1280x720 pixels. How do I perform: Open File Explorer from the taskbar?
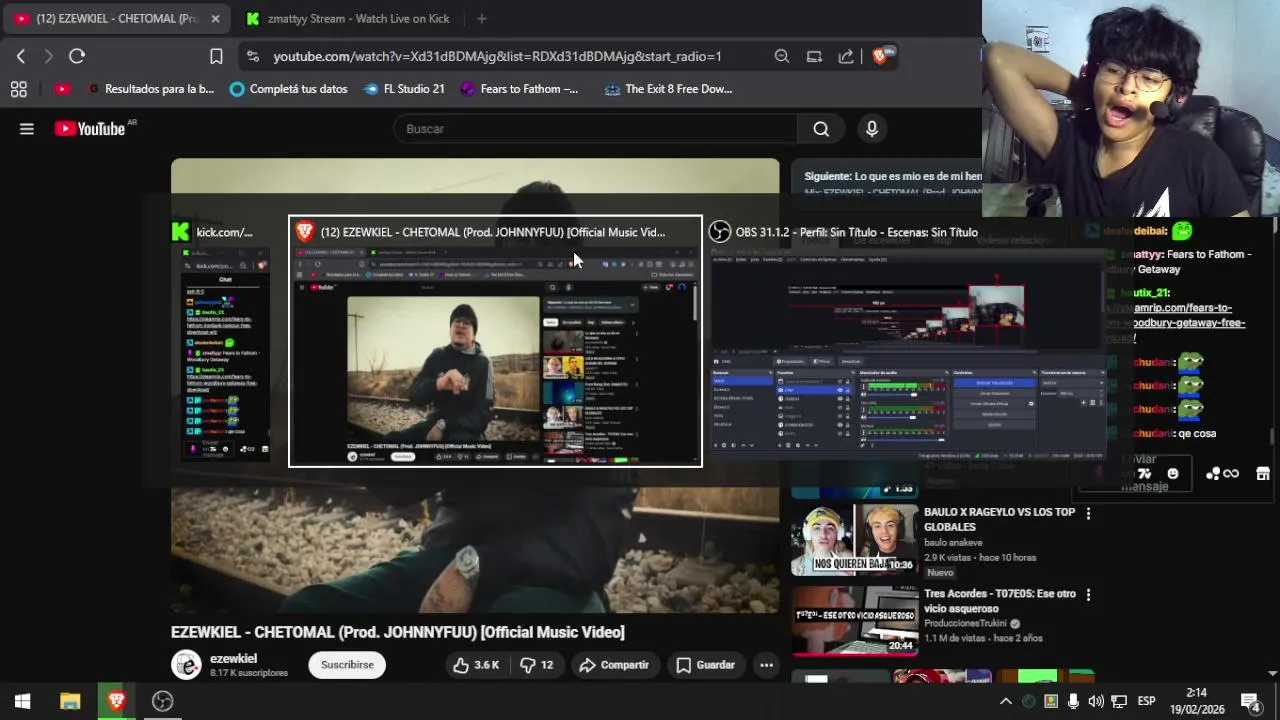[70, 701]
